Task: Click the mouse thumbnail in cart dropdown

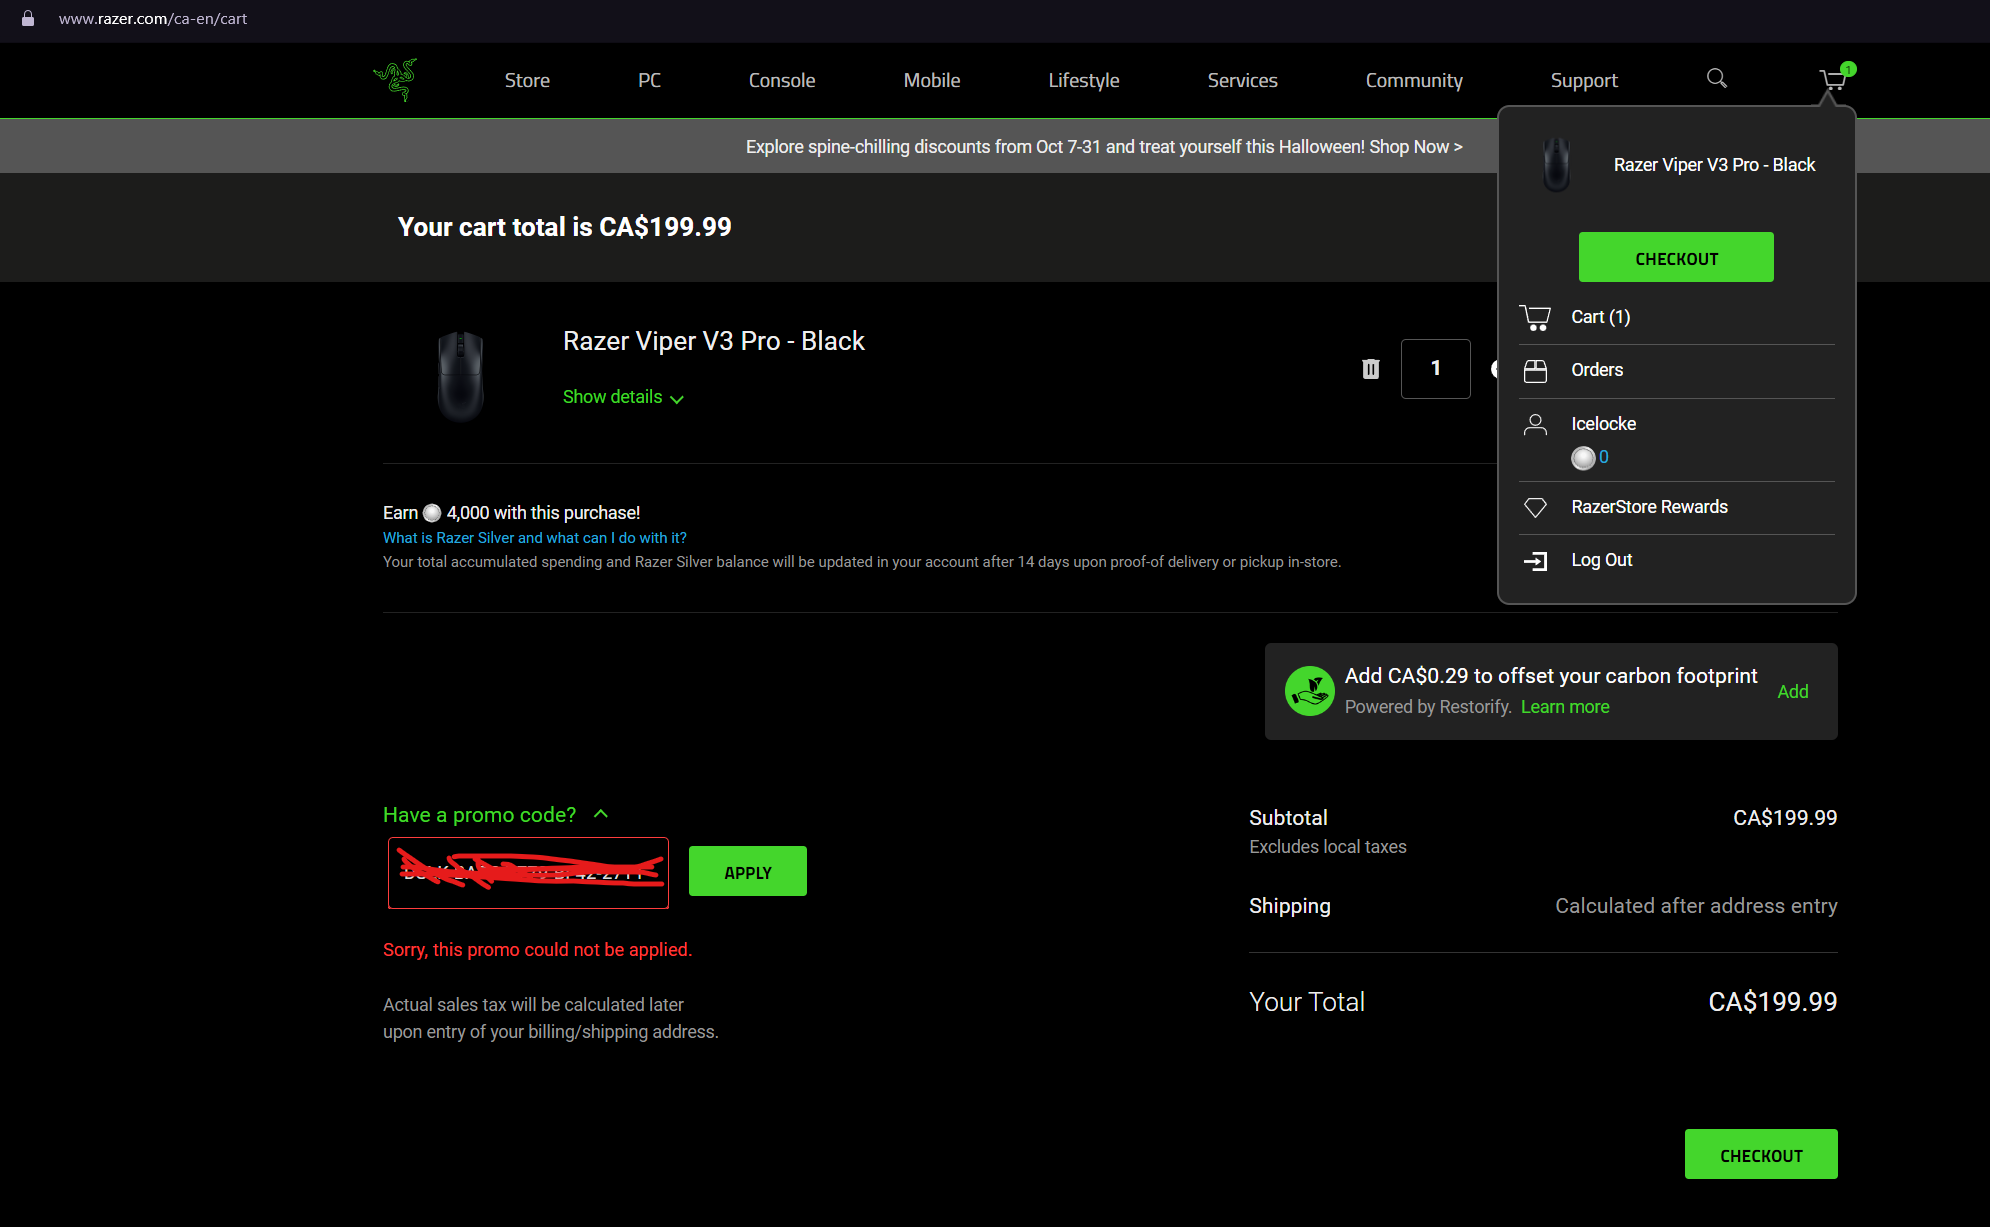Action: (1556, 164)
